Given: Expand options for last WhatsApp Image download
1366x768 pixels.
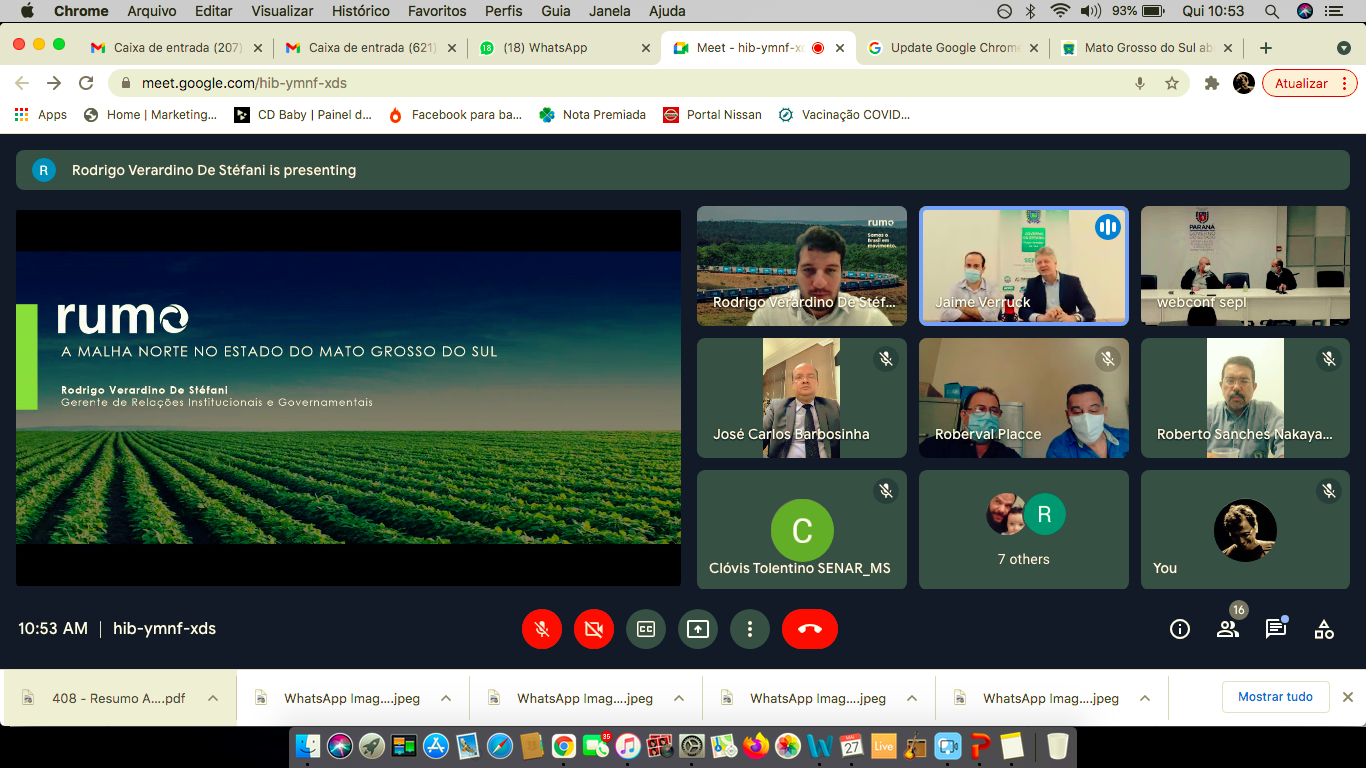Looking at the screenshot, I should point(1145,698).
